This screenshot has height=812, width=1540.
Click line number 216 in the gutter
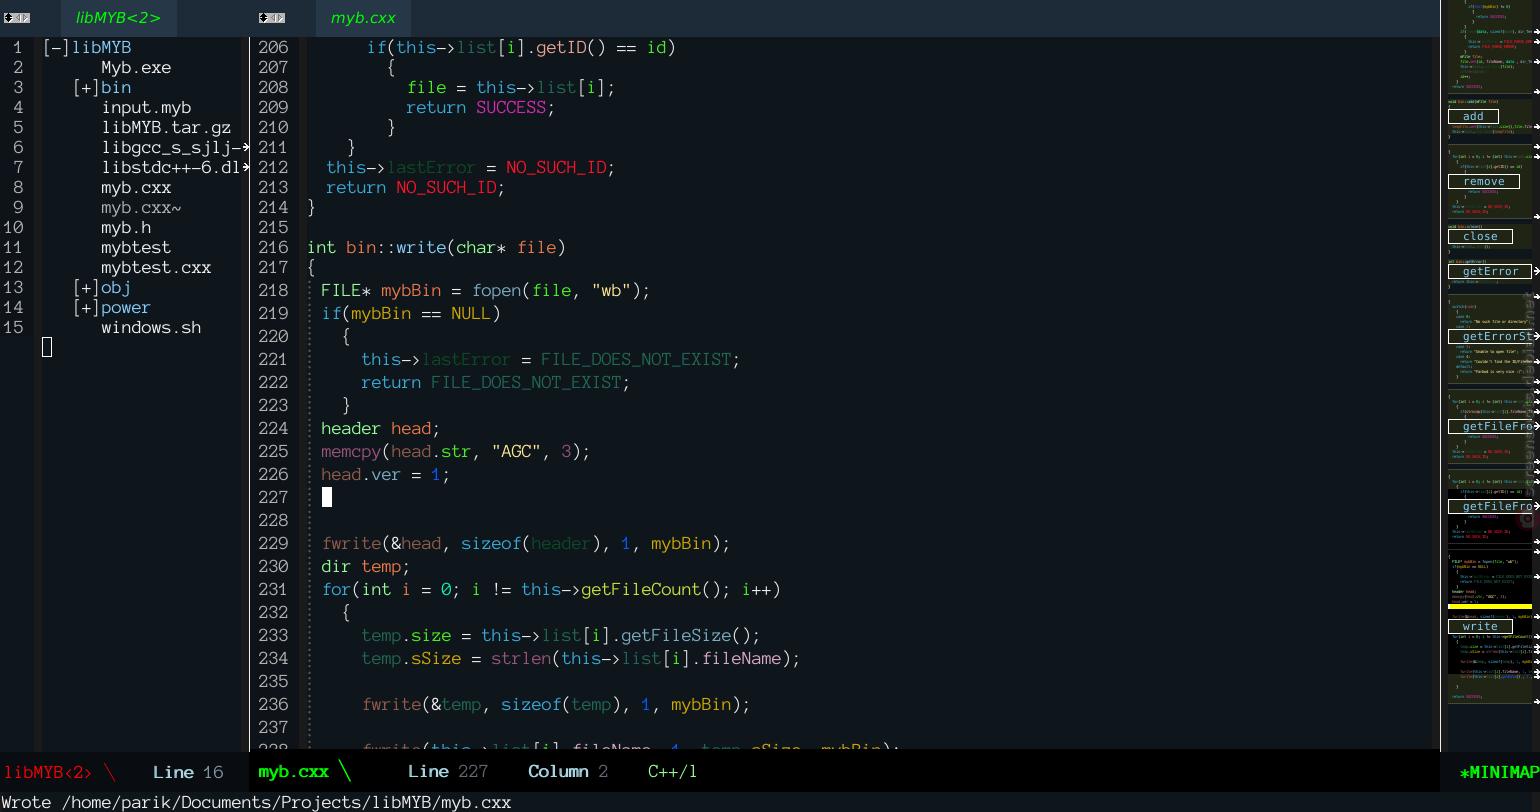click(273, 247)
